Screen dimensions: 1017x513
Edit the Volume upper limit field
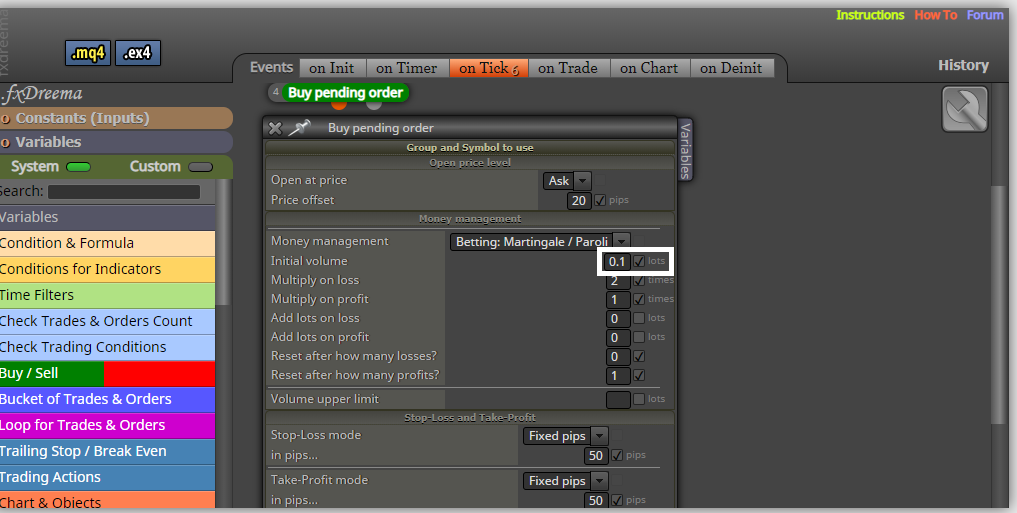click(618, 400)
